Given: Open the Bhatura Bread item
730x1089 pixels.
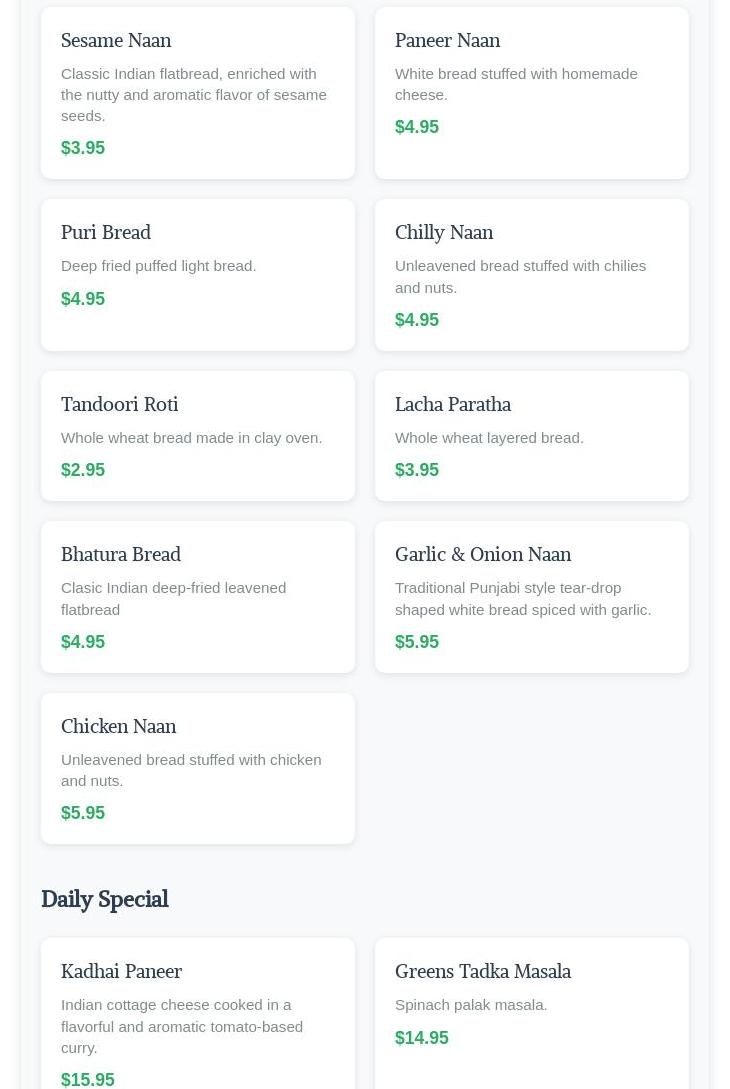Looking at the screenshot, I should [121, 554].
